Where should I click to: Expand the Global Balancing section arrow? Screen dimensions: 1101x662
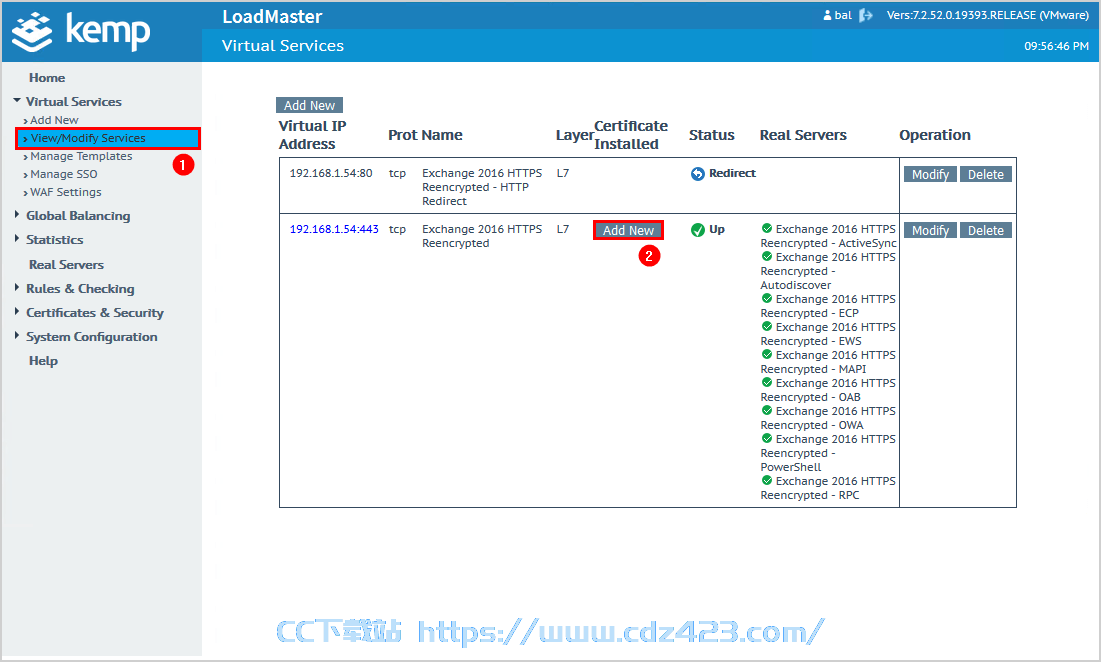[x=17, y=215]
